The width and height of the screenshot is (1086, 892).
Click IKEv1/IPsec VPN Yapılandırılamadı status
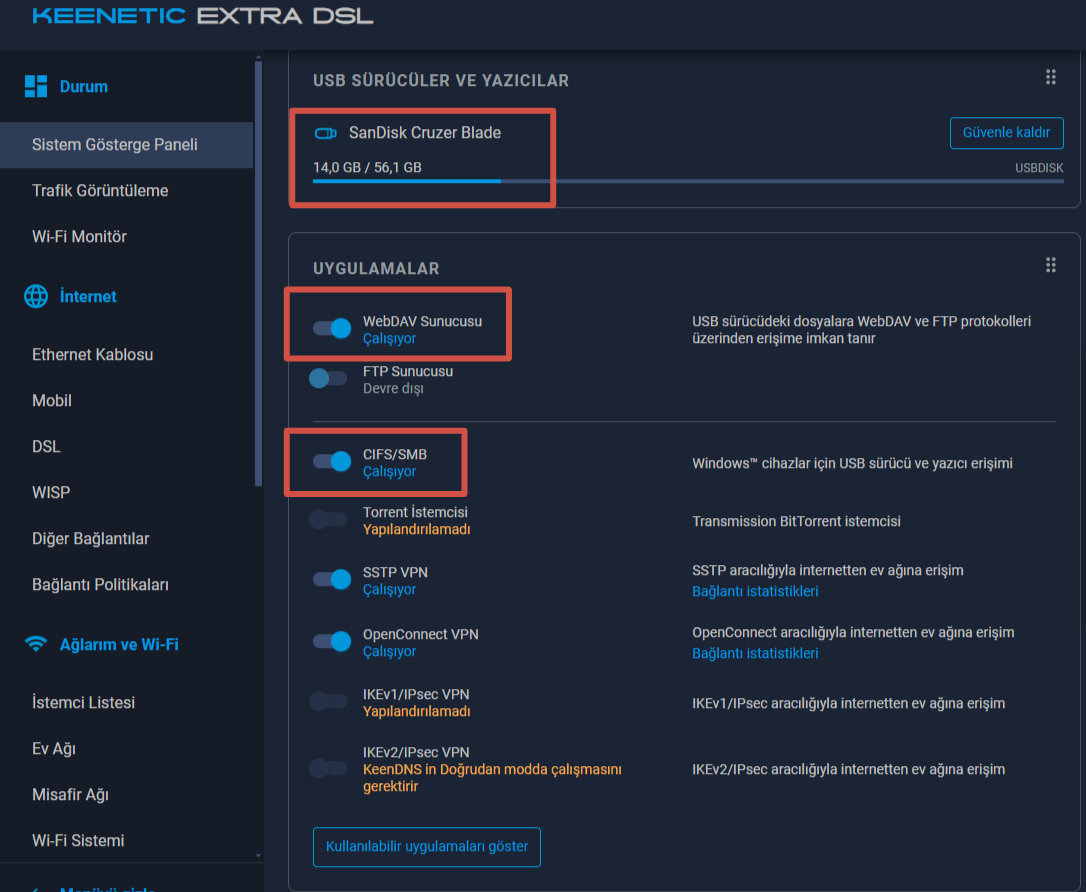tap(416, 712)
